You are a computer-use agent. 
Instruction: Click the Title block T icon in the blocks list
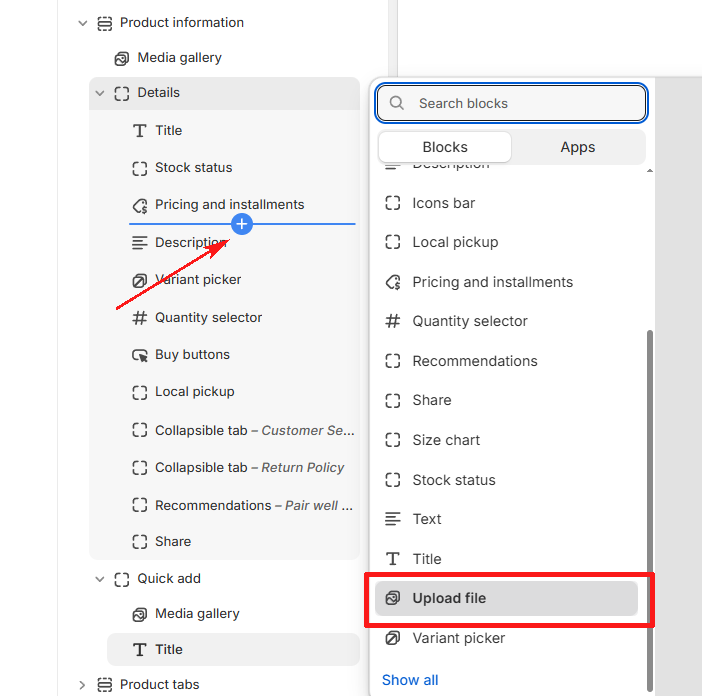[393, 559]
